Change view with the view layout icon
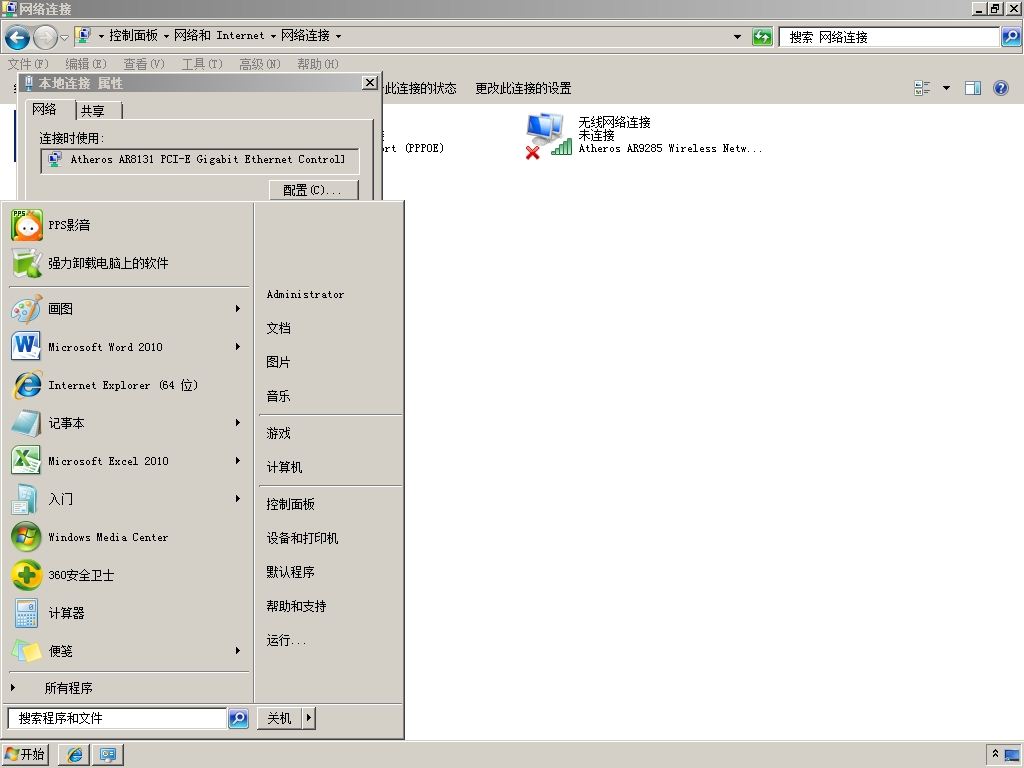 pyautogui.click(x=922, y=88)
